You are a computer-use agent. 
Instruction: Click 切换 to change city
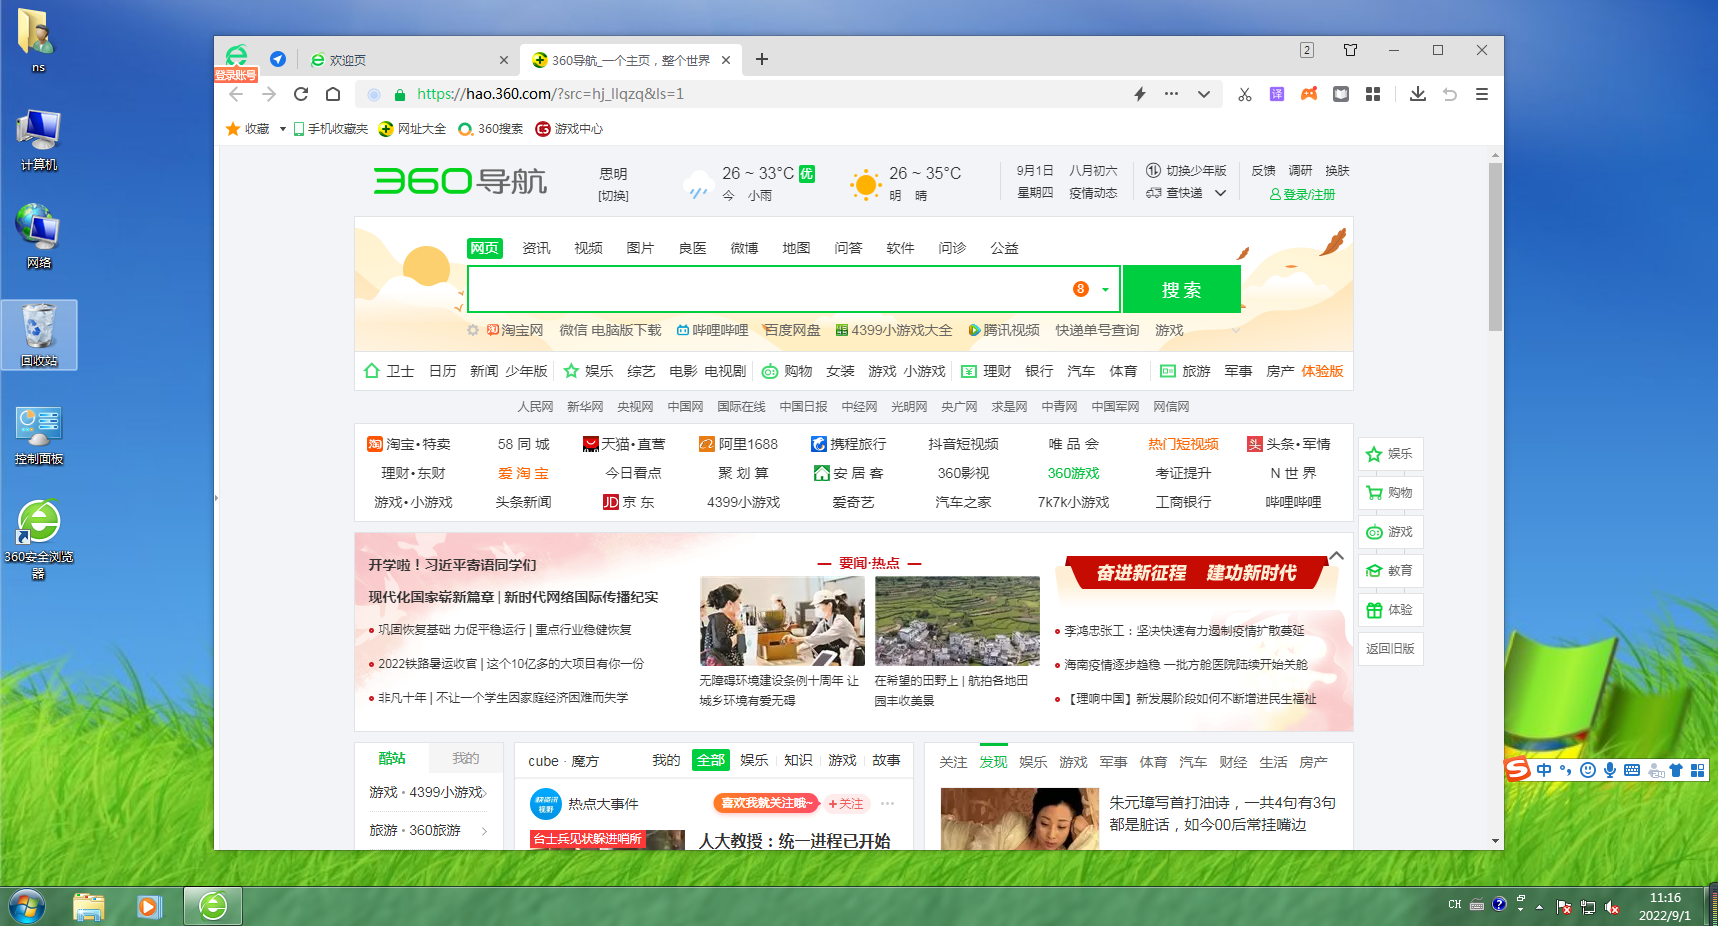click(613, 196)
